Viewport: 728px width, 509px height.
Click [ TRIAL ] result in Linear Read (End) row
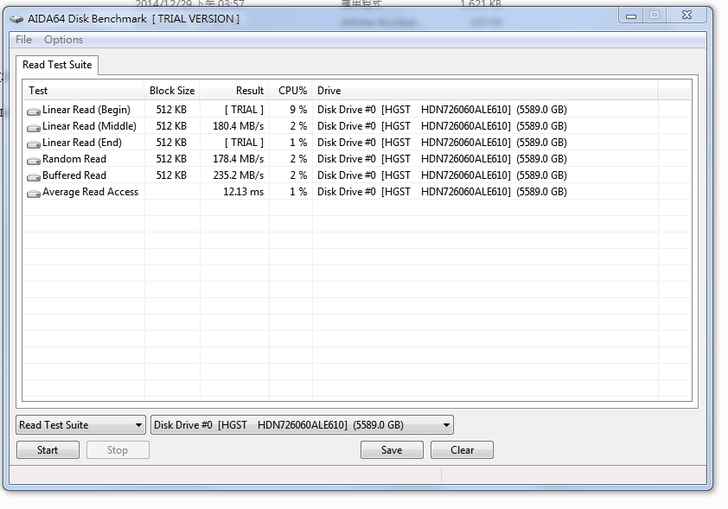tap(244, 143)
